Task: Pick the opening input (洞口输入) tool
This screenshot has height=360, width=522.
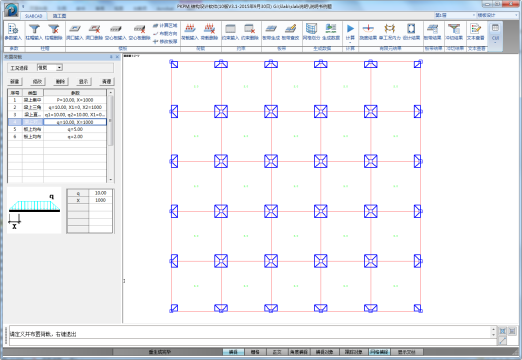Action: 75,32
